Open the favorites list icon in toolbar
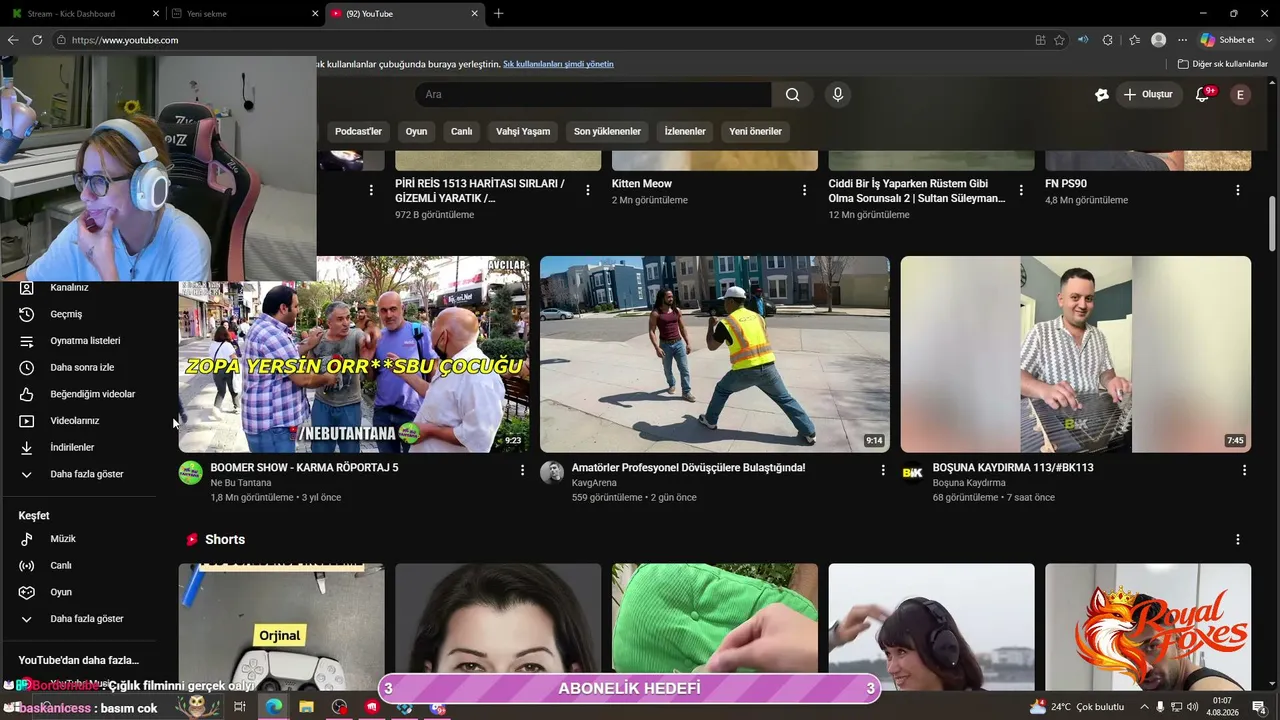 coord(1134,40)
